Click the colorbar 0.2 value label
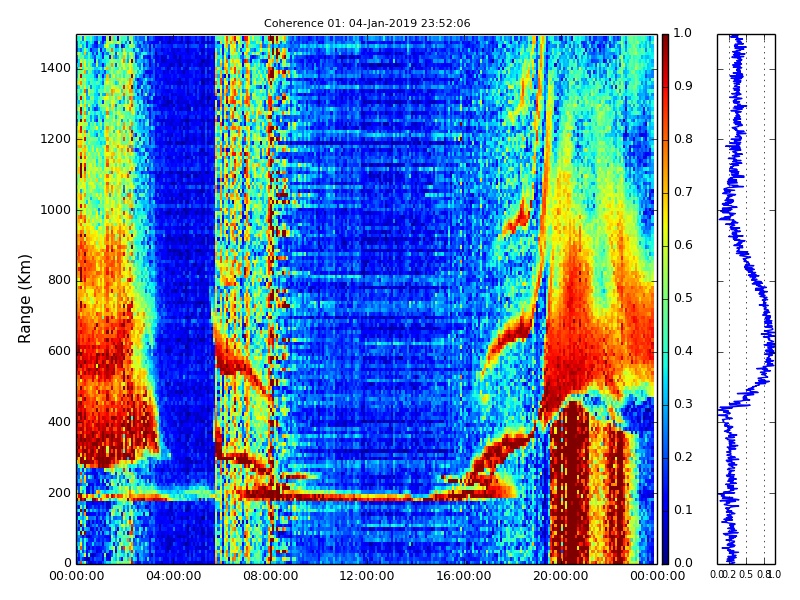Image resolution: width=800 pixels, height=600 pixels. click(x=683, y=458)
